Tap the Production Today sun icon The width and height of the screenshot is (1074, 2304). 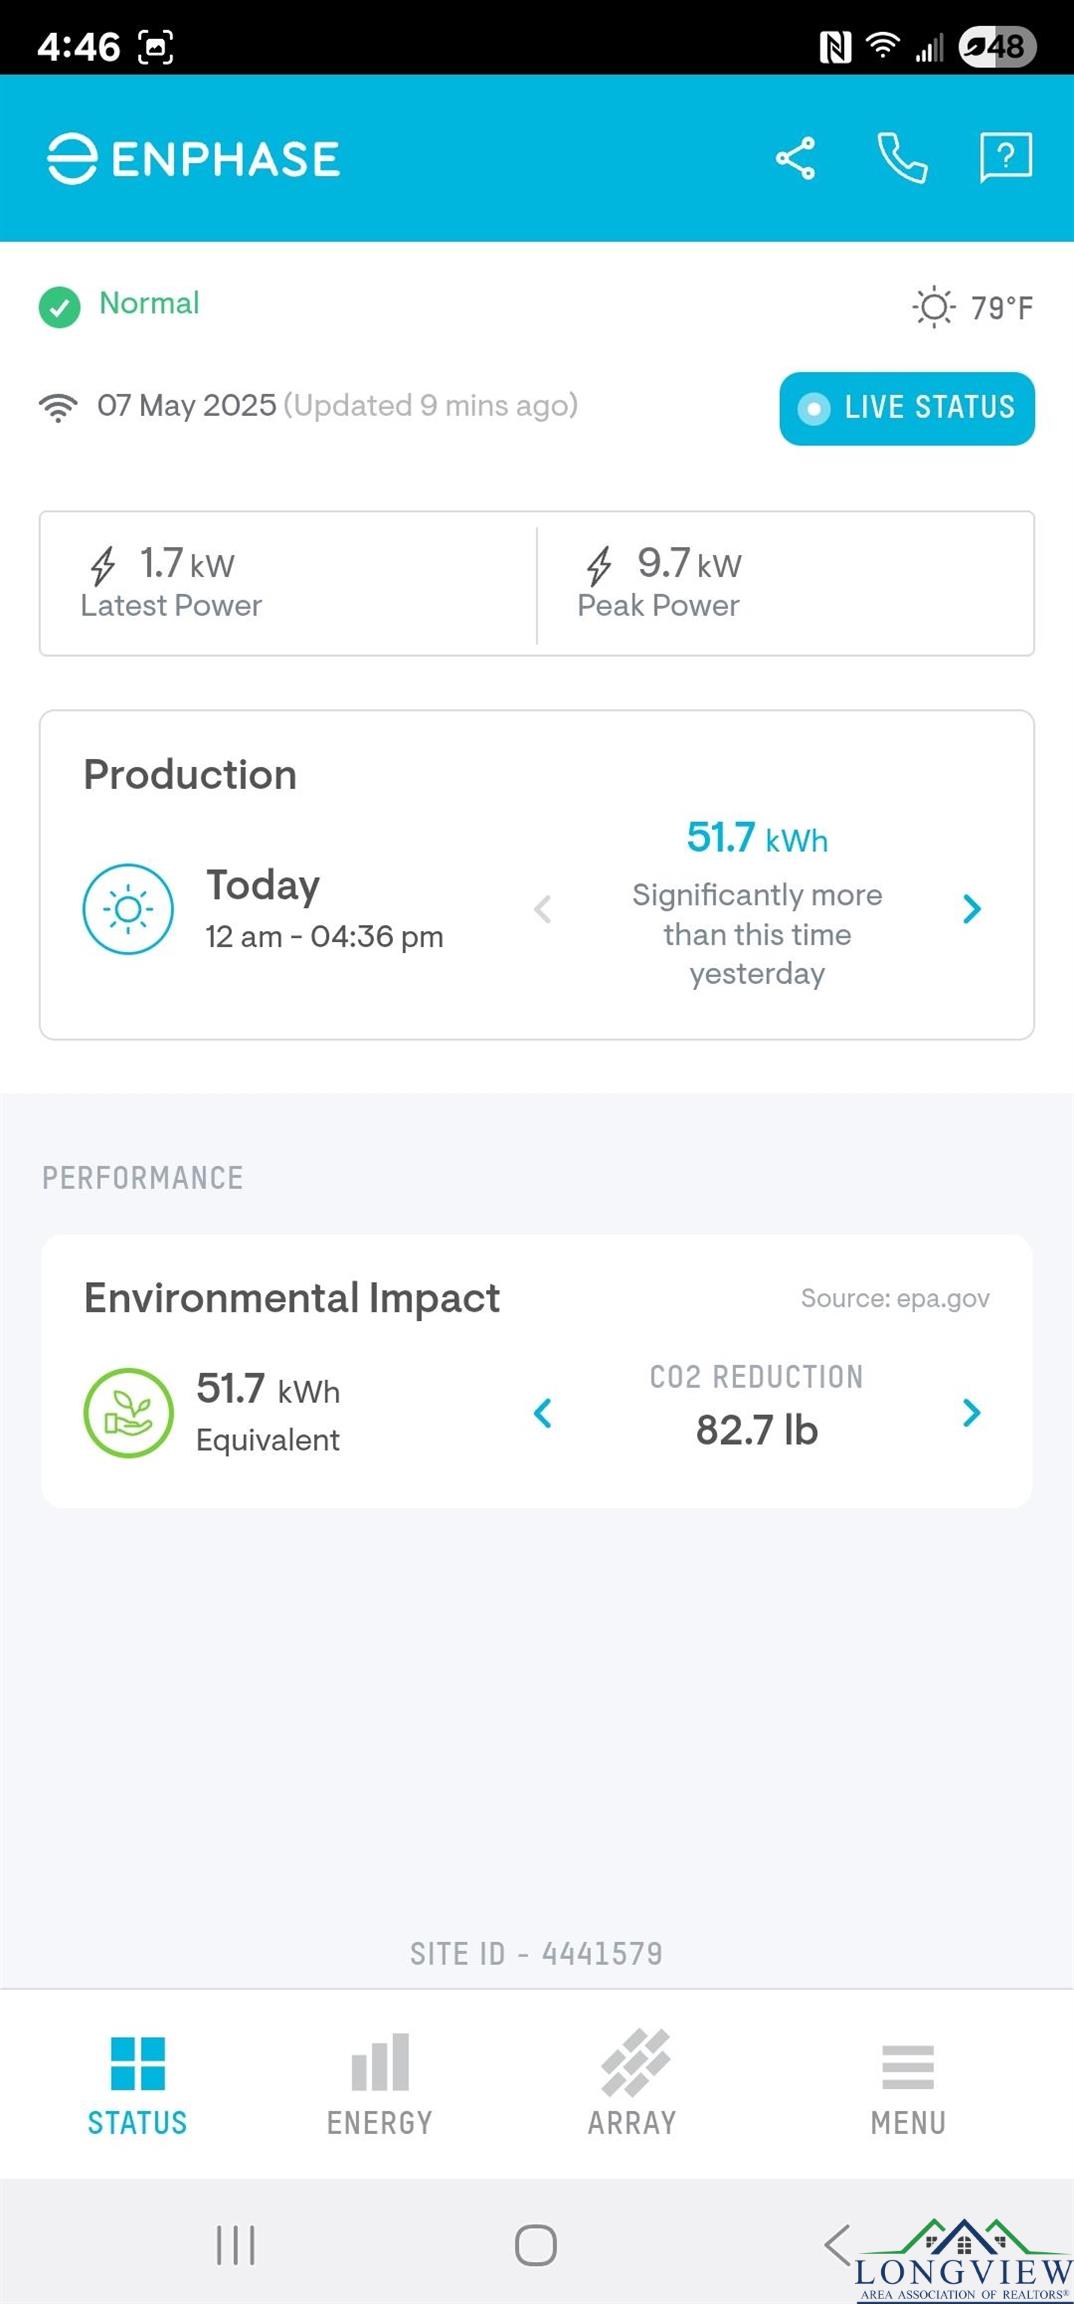(x=128, y=909)
